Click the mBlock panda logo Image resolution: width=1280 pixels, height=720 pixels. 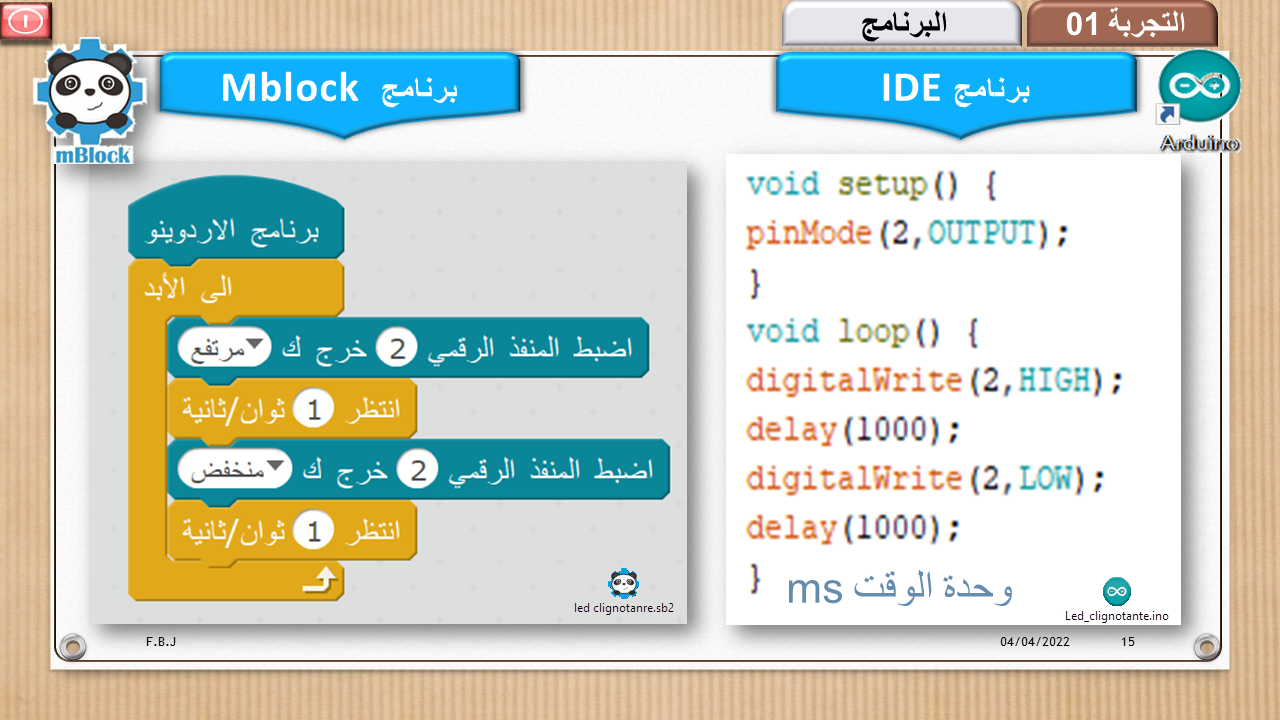90,102
